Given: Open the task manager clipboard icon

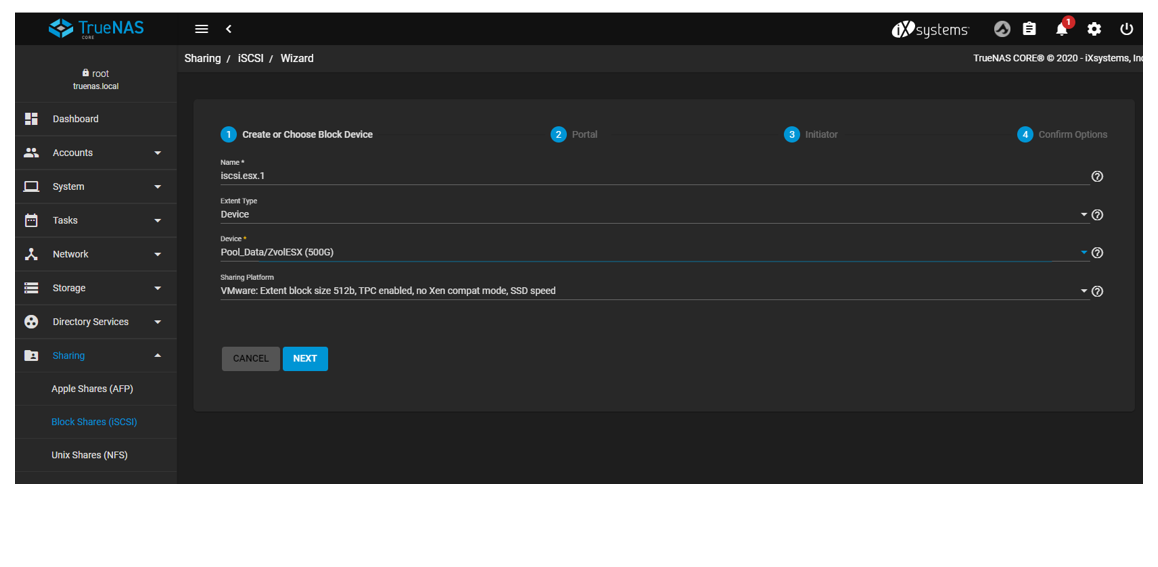Looking at the screenshot, I should coord(1029,29).
